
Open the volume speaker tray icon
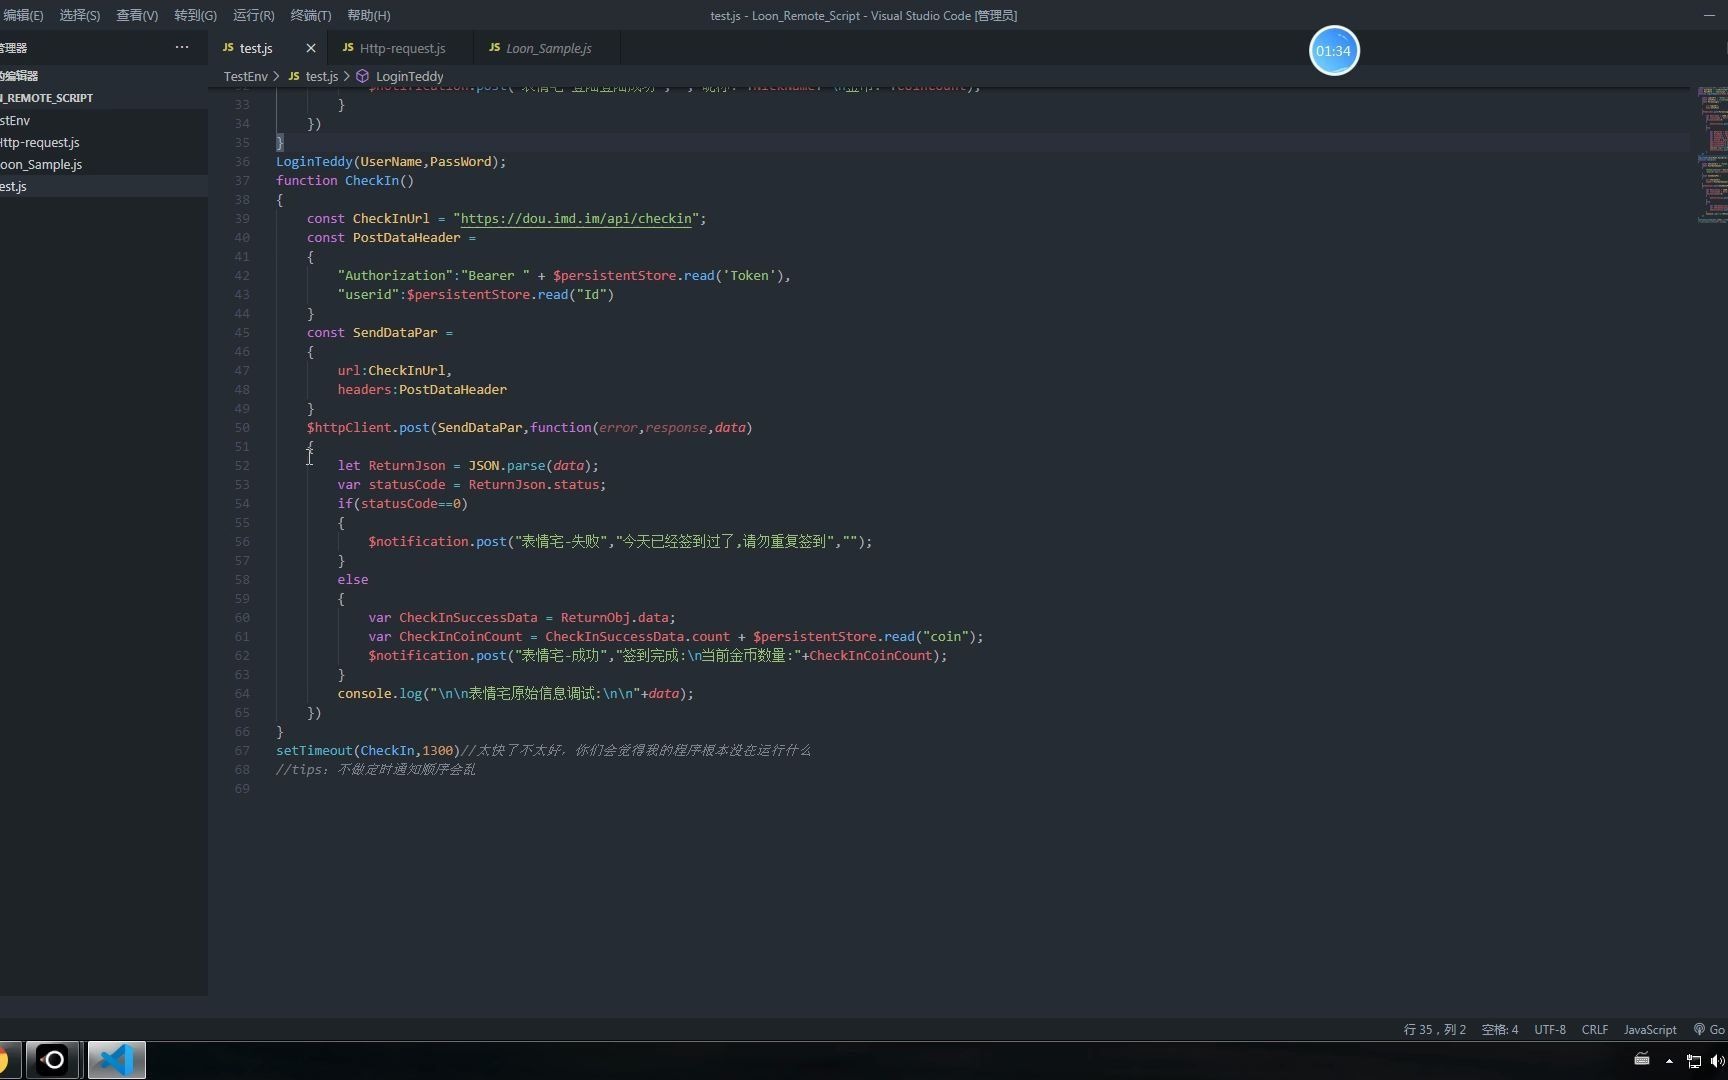point(1718,1061)
